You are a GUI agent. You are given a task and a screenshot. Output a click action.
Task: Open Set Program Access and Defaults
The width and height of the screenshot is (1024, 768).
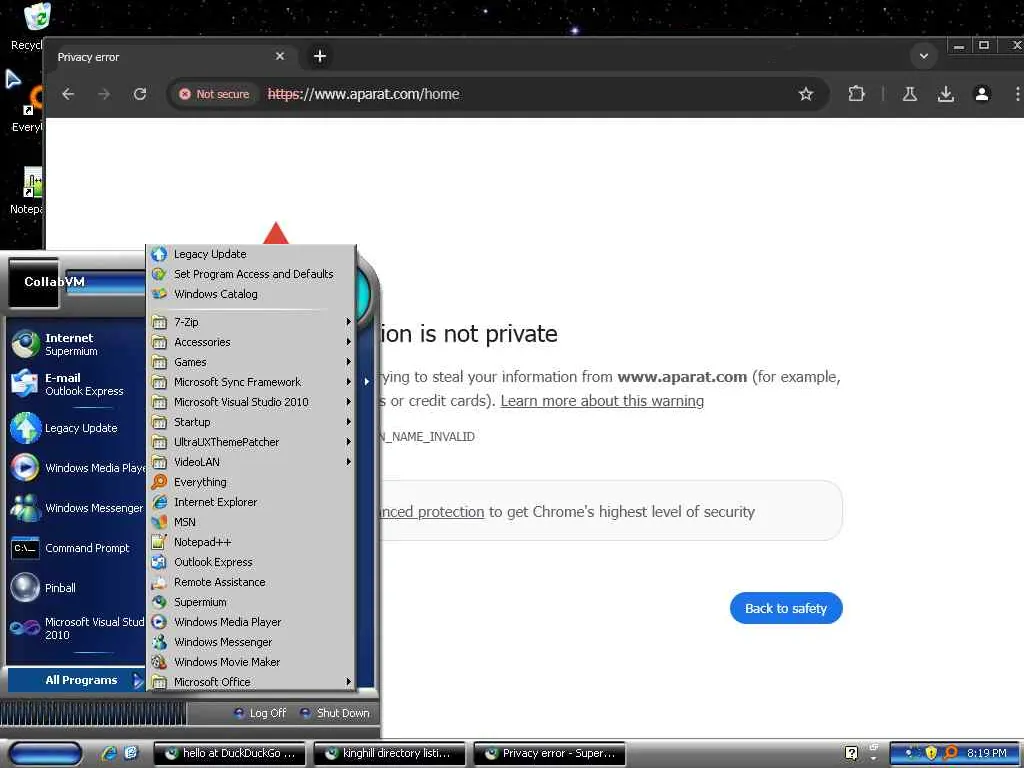(251, 274)
